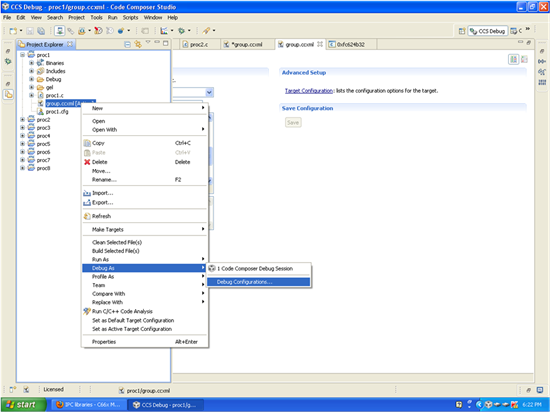Click the Search flashlight toolbar icon

click(x=206, y=31)
